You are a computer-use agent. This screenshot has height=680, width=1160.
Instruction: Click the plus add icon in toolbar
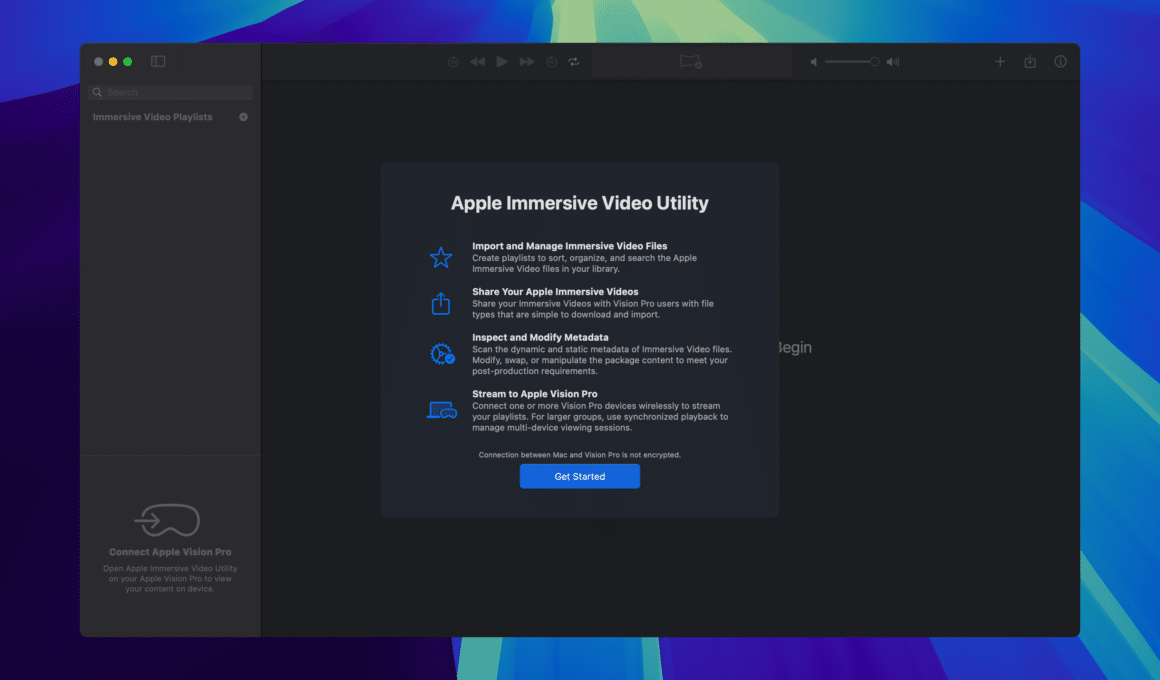click(x=999, y=62)
